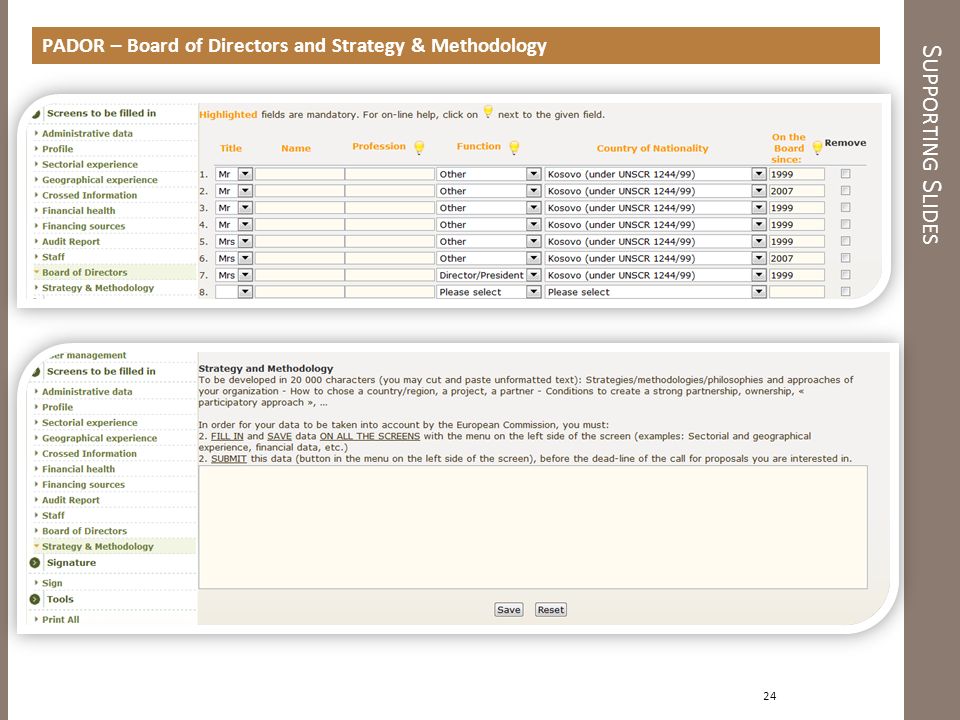Open the Title dropdown for row 3

coord(245,208)
